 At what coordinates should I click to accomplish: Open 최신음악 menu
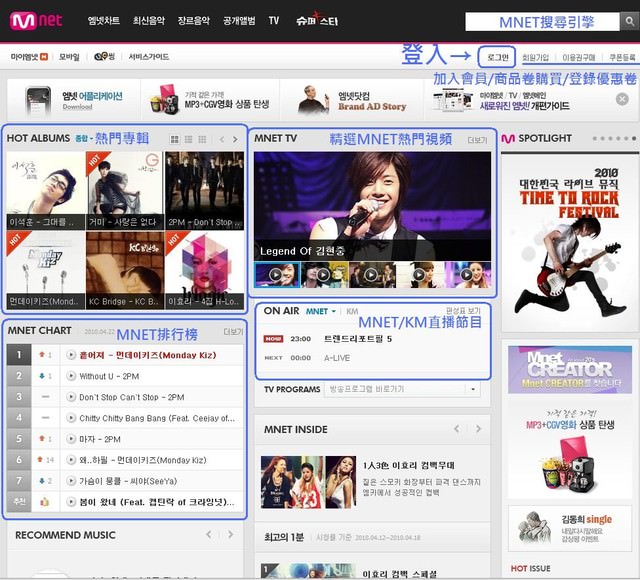pyautogui.click(x=149, y=21)
